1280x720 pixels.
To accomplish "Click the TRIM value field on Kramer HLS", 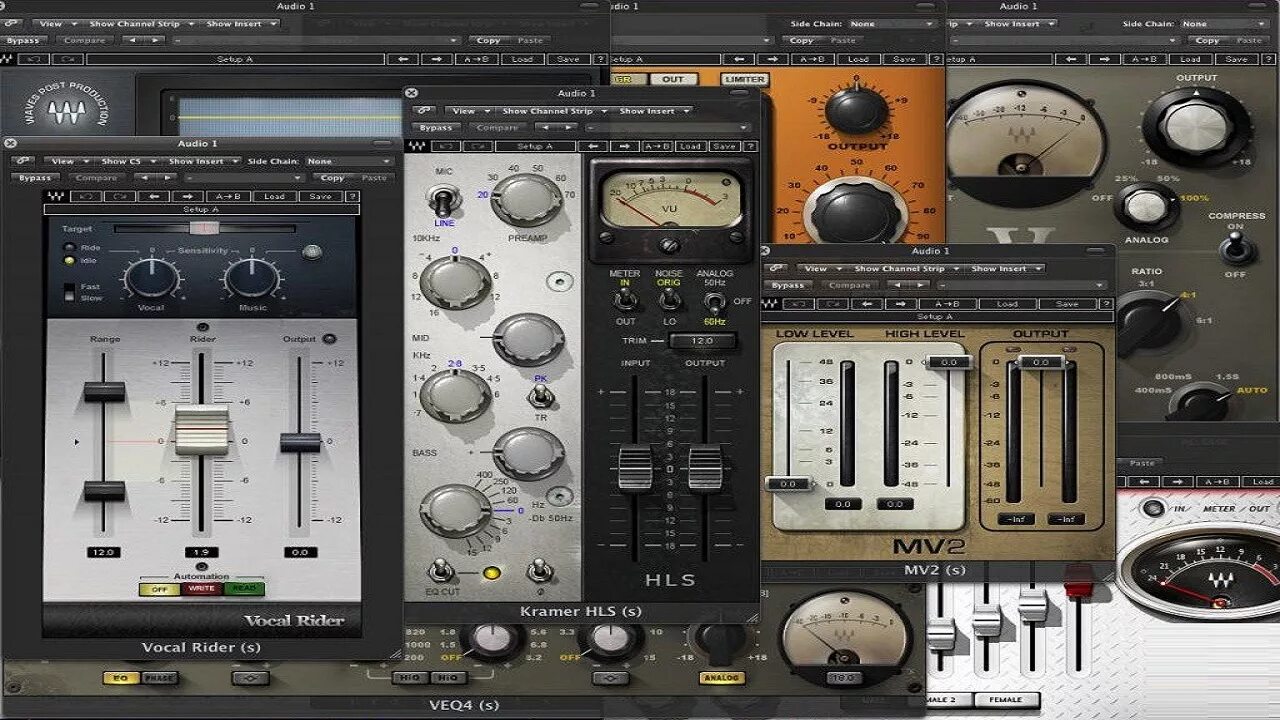I will coord(703,341).
